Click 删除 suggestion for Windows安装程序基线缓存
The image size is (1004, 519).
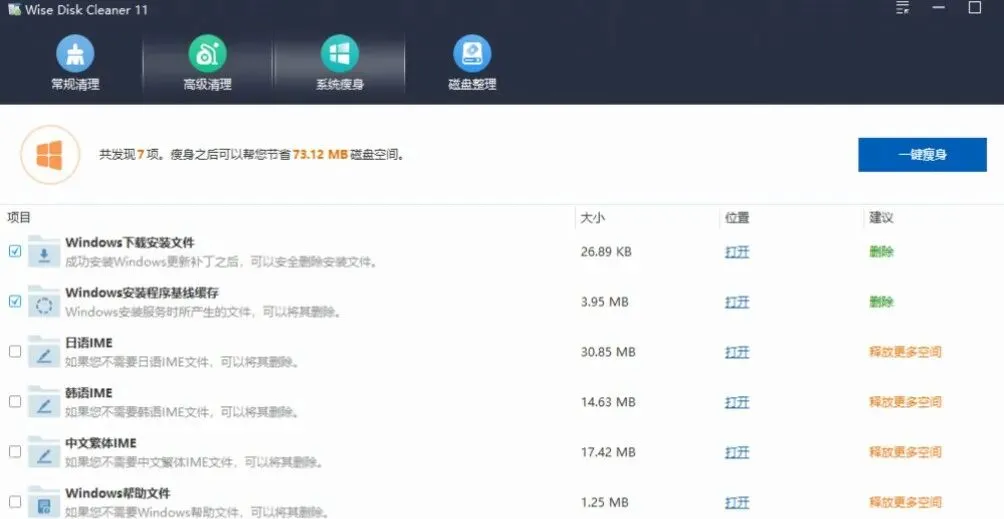(x=881, y=301)
